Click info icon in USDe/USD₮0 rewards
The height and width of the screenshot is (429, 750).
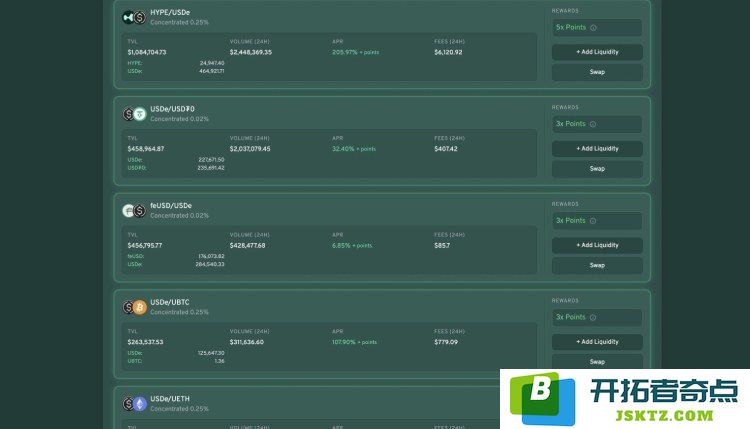593,124
